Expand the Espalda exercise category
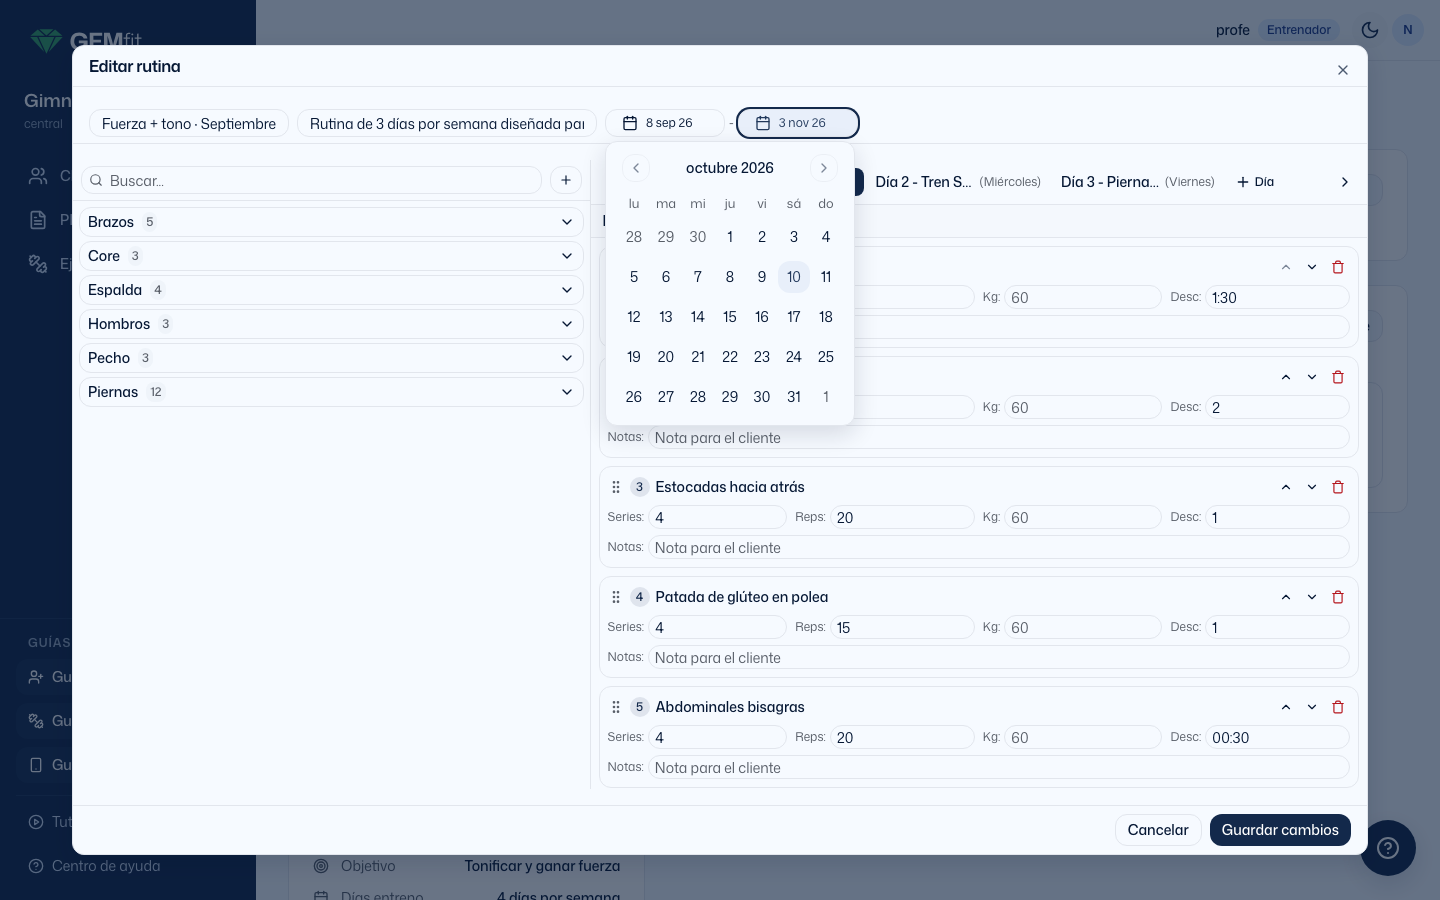Viewport: 1440px width, 900px height. [331, 290]
